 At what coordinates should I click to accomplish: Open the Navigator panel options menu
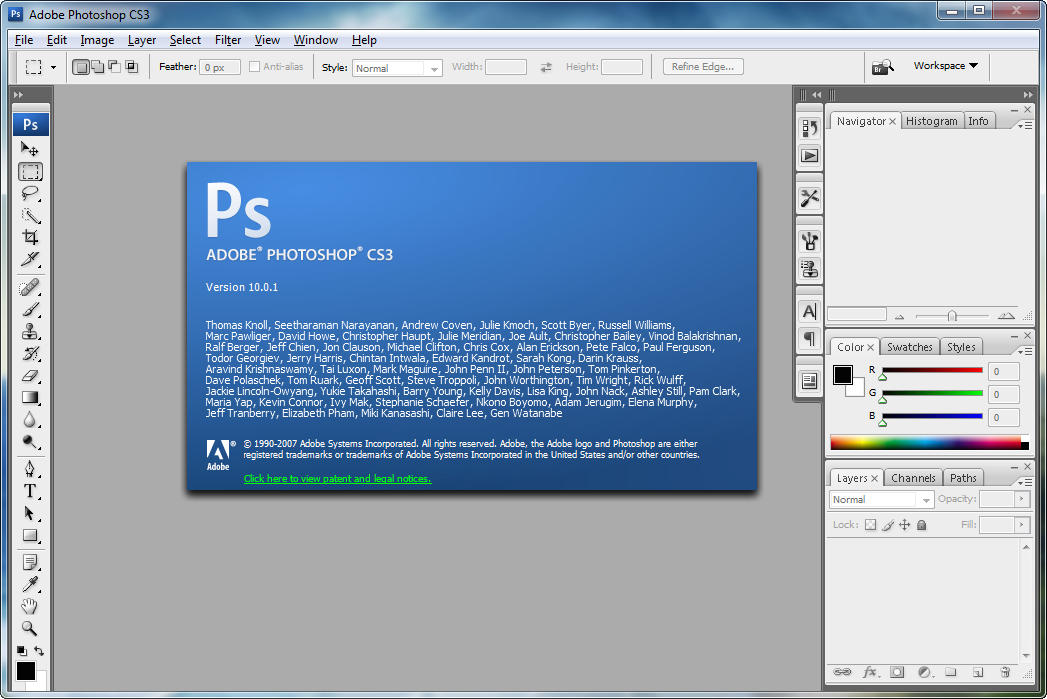(x=1025, y=125)
